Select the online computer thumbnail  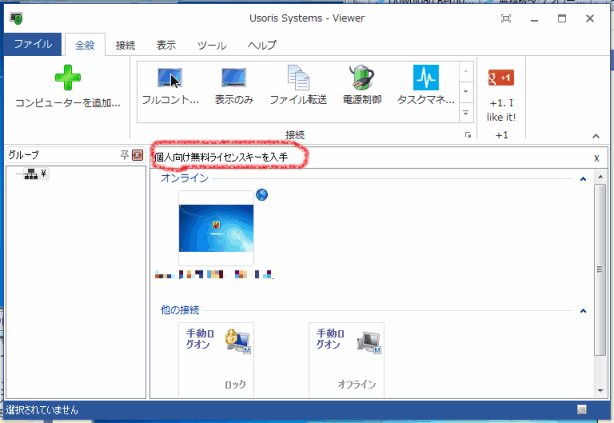[216, 228]
